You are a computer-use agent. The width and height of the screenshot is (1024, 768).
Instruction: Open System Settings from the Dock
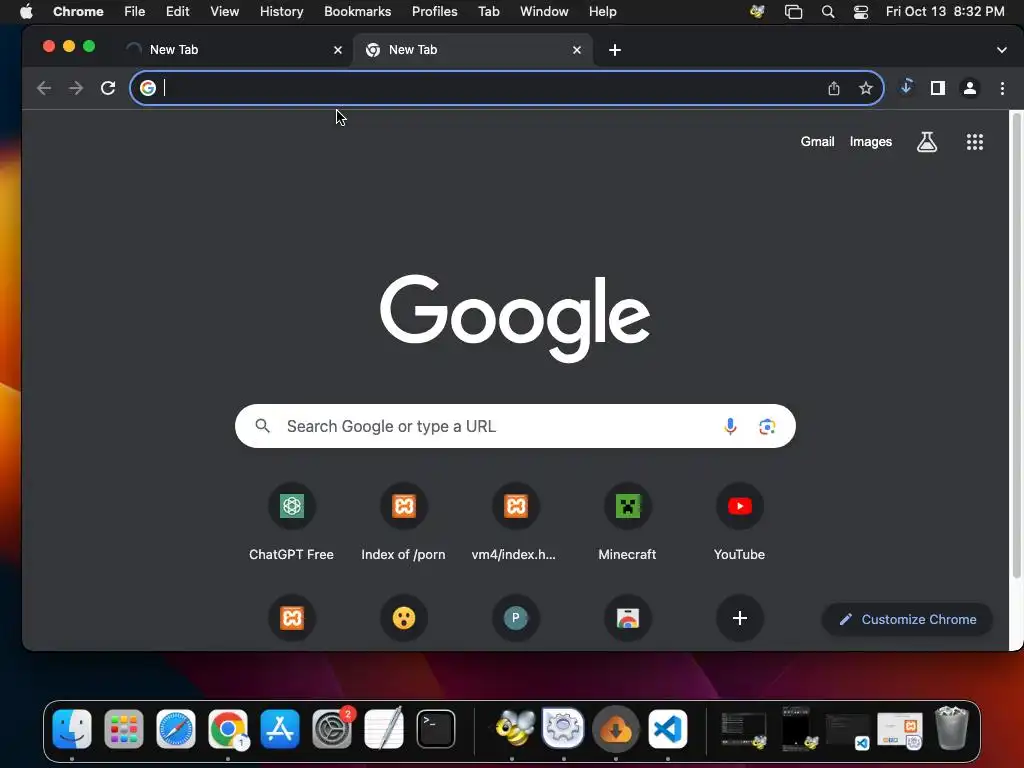click(332, 729)
